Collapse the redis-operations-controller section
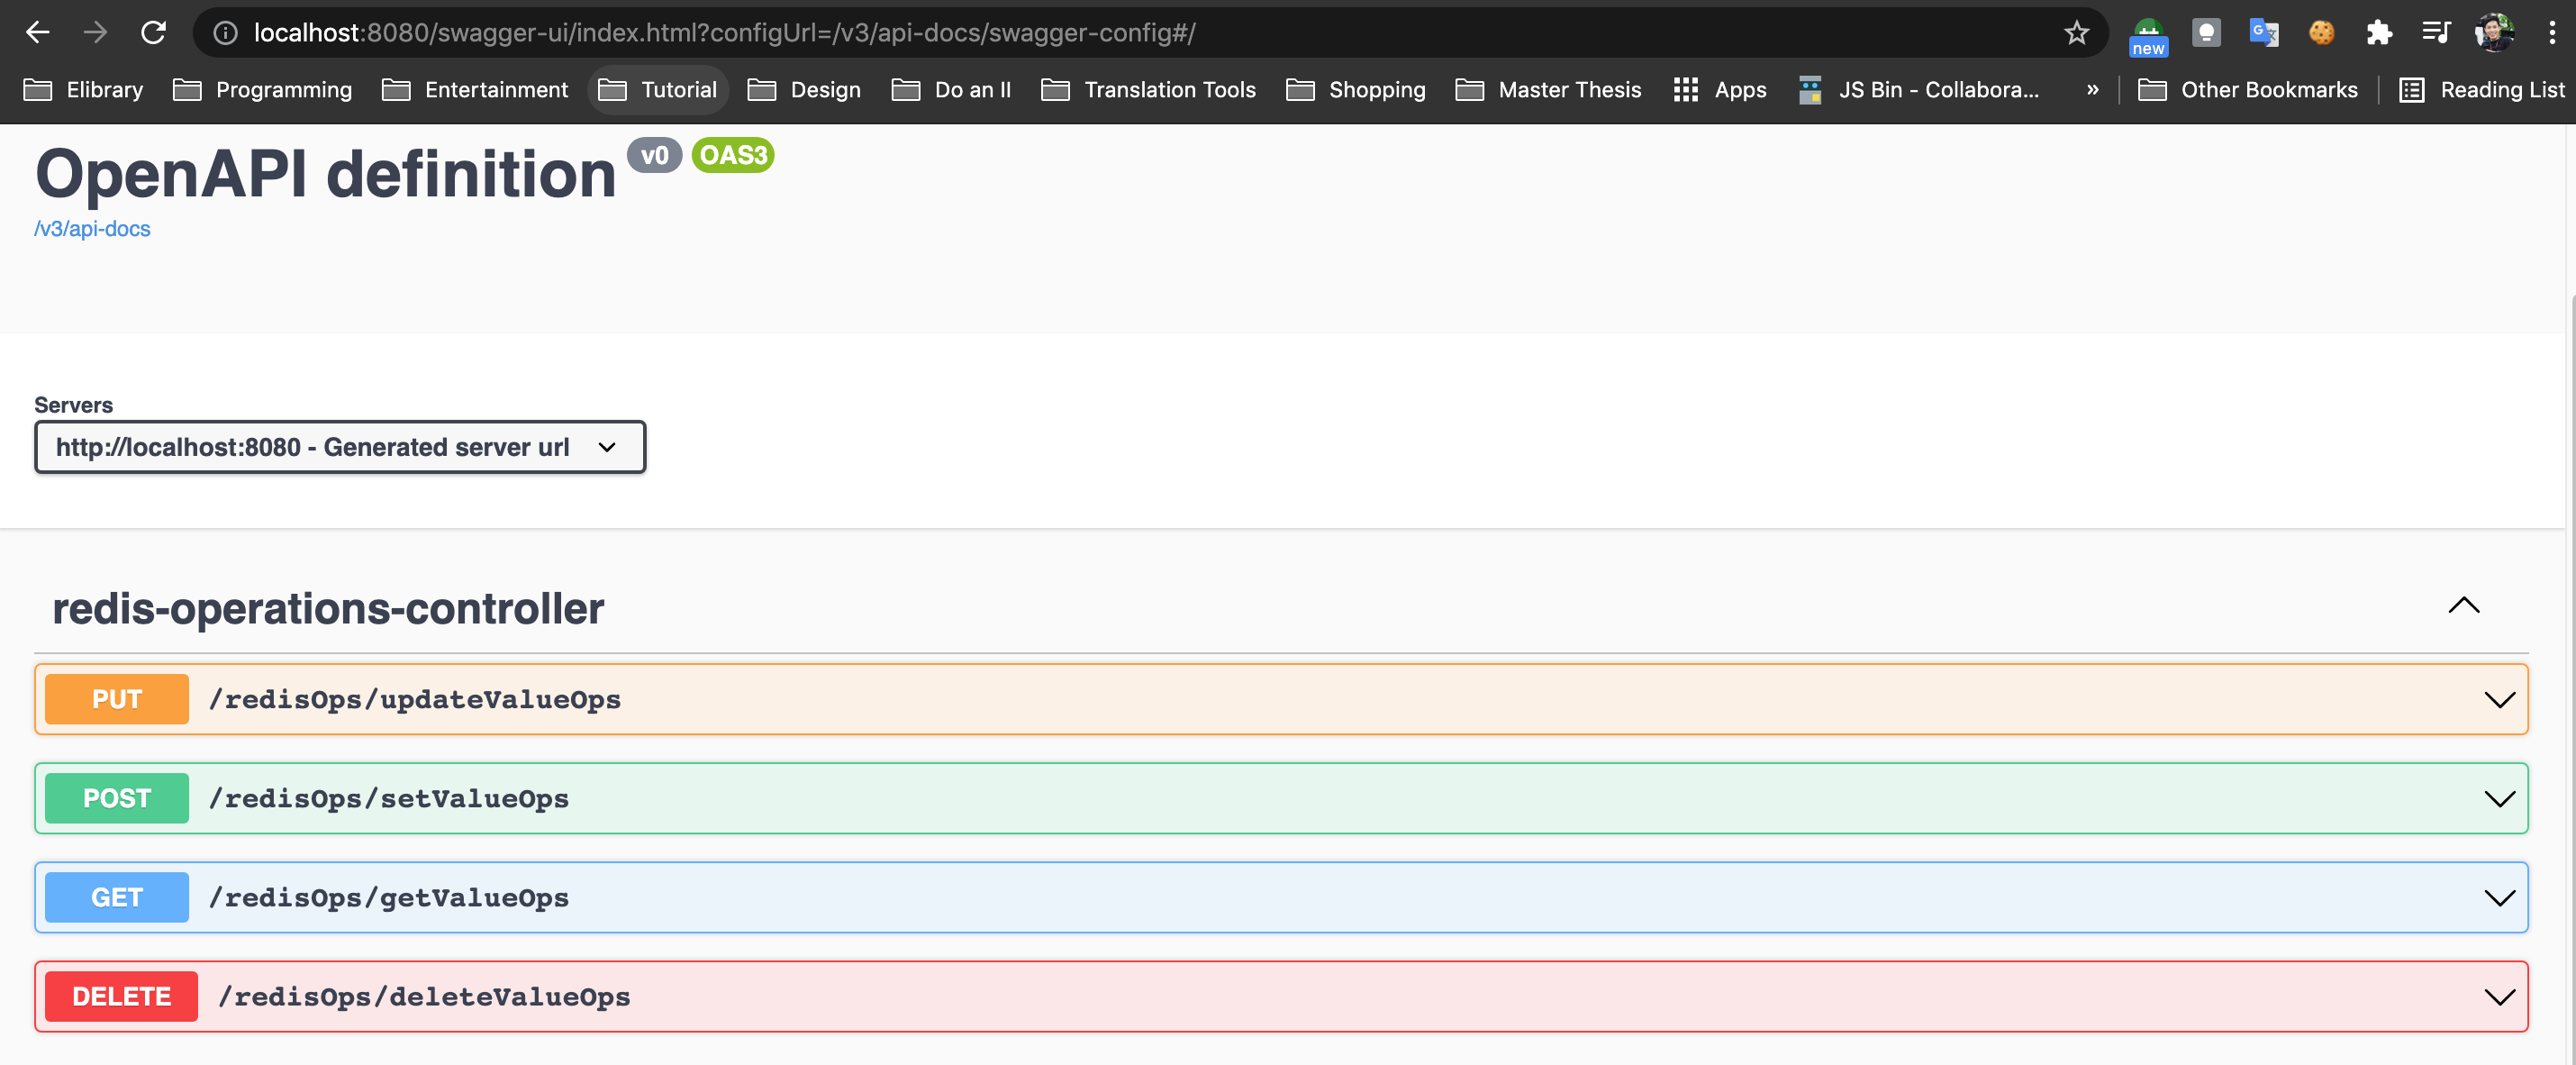 (x=2463, y=606)
